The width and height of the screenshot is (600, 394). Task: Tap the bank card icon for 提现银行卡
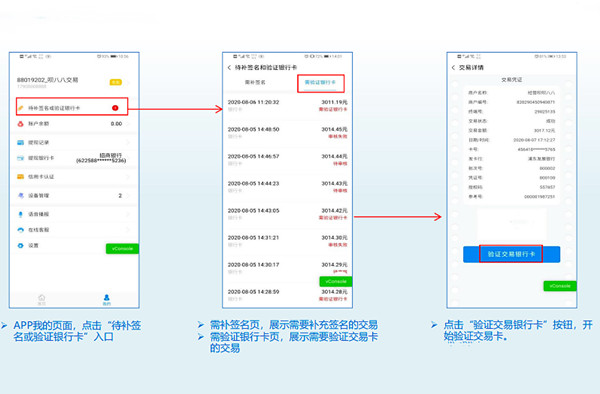coord(21,158)
